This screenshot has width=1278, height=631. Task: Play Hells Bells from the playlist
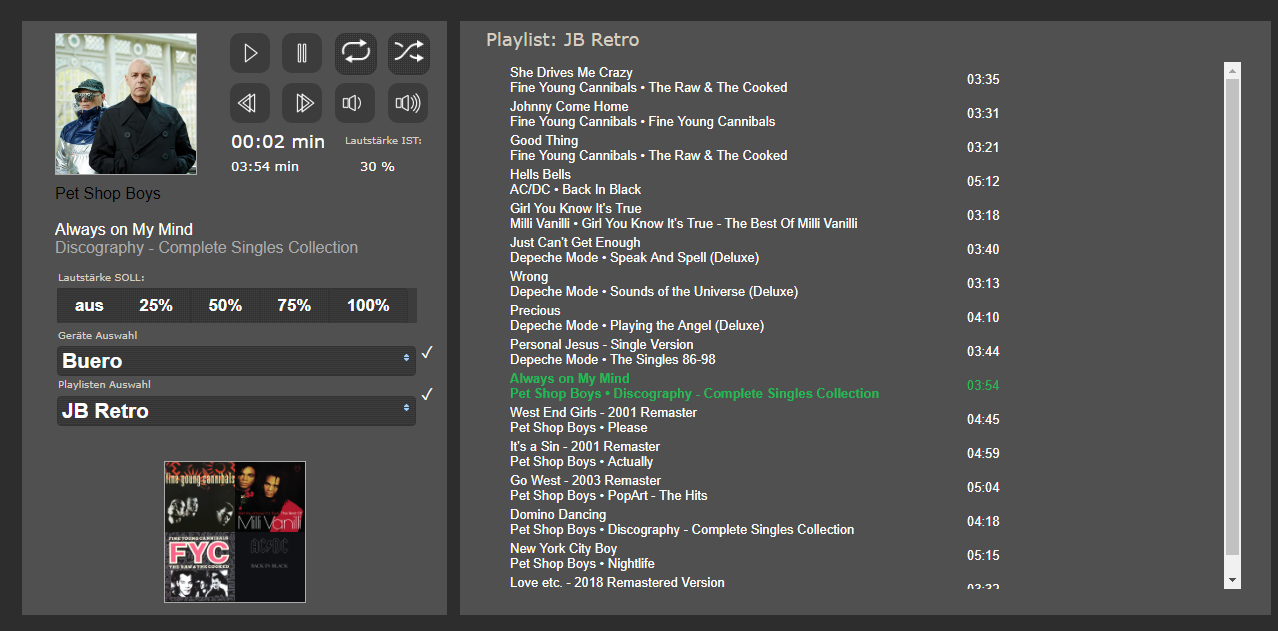tap(541, 175)
